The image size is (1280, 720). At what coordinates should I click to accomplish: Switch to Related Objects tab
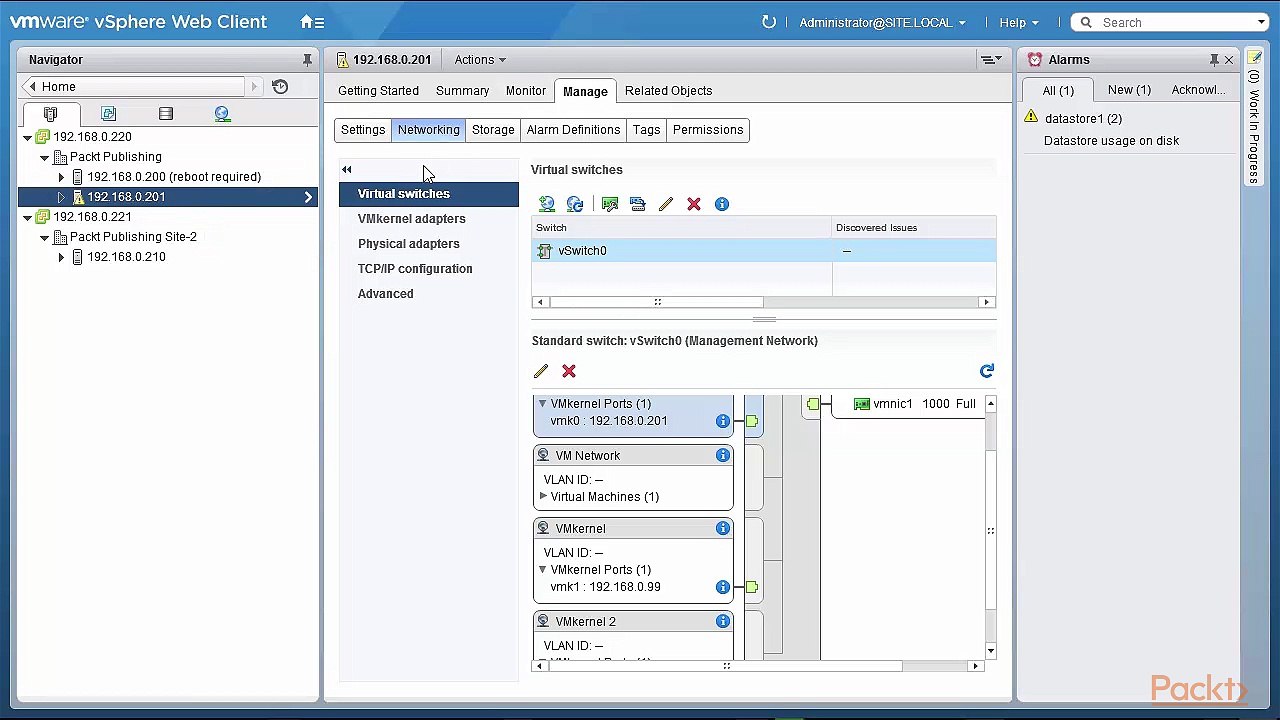point(668,91)
